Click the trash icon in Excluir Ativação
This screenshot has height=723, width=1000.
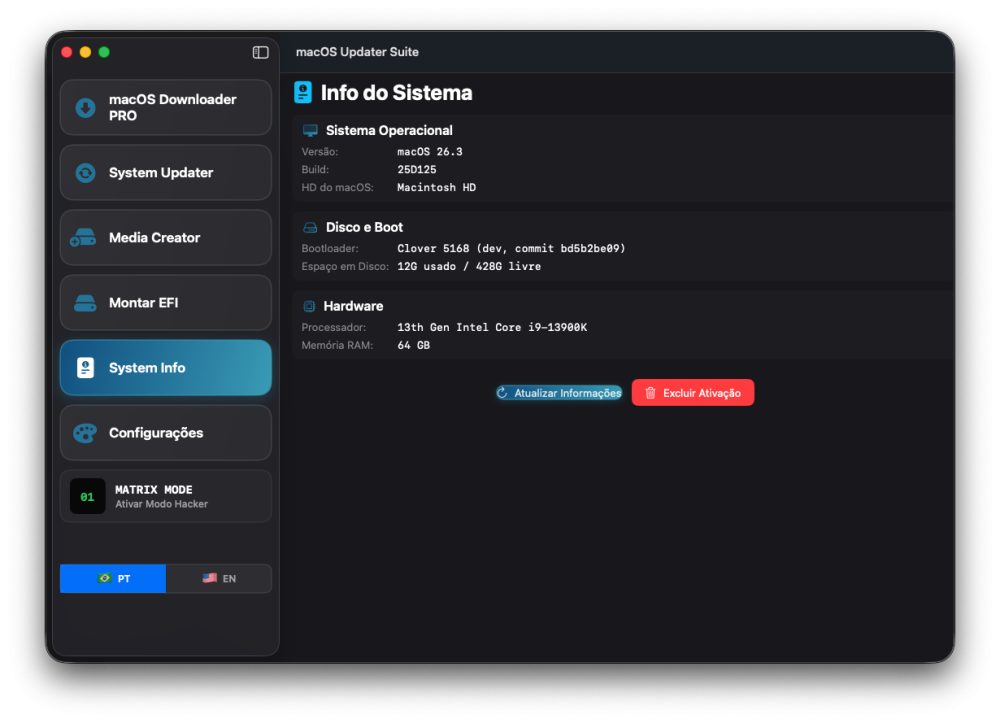click(650, 393)
